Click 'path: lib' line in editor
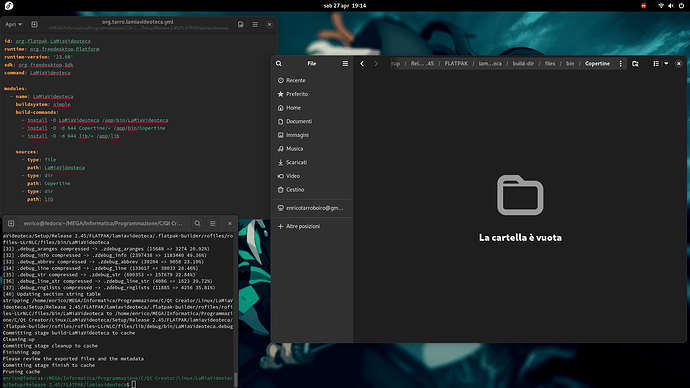690x388 pixels. [40, 199]
